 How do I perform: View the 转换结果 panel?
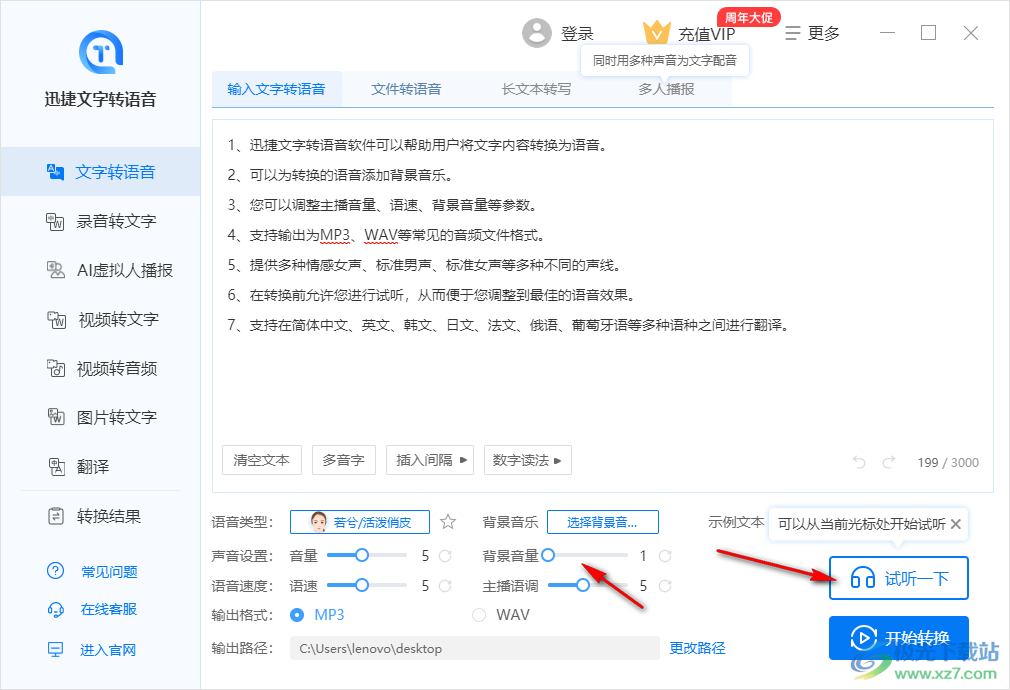100,516
